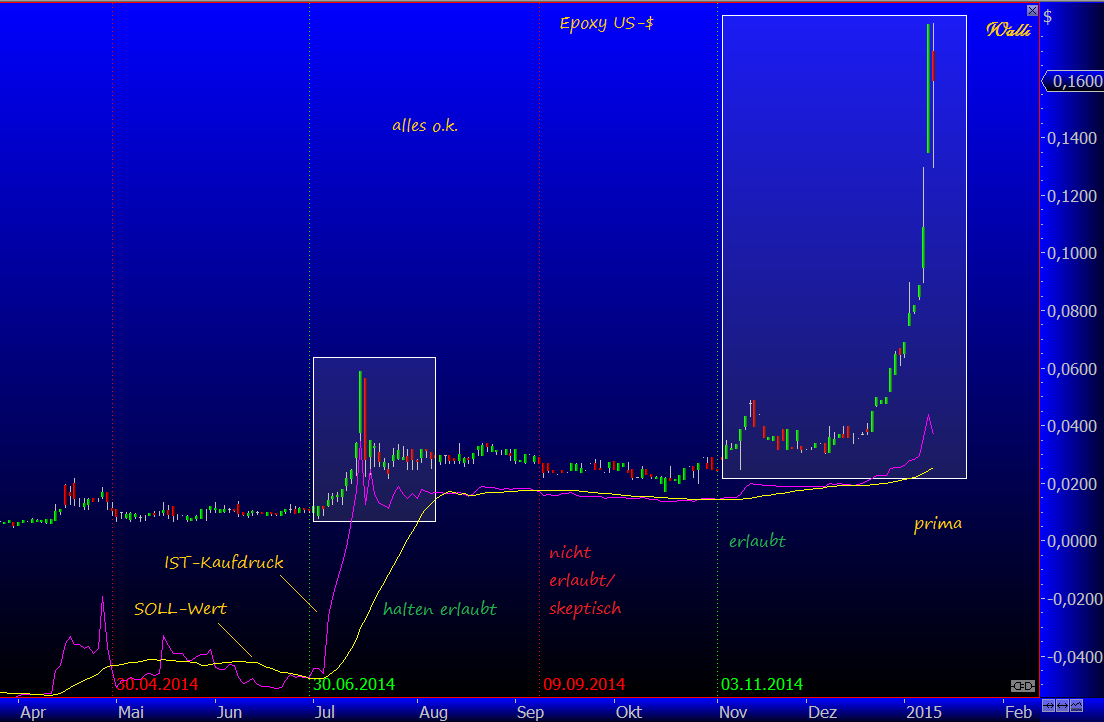Select the 'halten erlaubt' green annotation
This screenshot has width=1104, height=722.
440,609
